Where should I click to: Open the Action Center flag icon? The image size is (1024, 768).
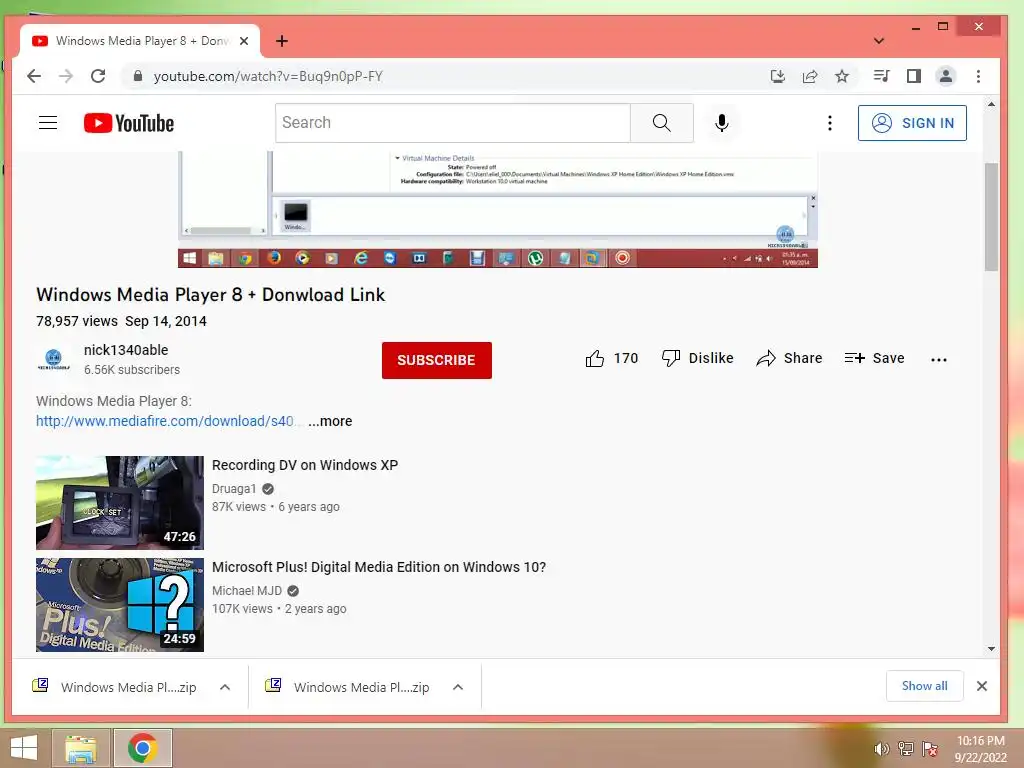pyautogui.click(x=930, y=749)
